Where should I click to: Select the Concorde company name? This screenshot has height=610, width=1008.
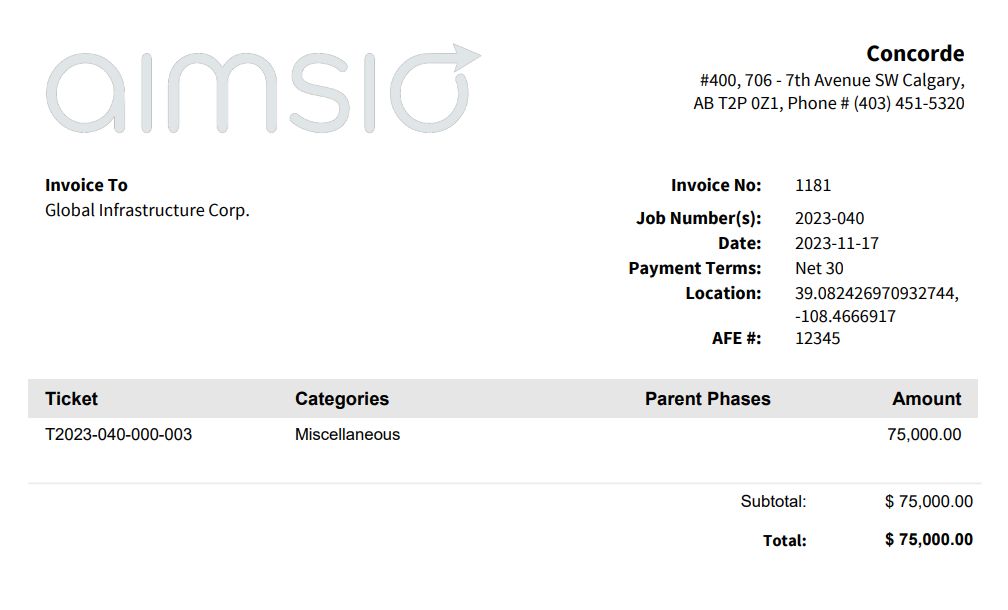click(915, 53)
